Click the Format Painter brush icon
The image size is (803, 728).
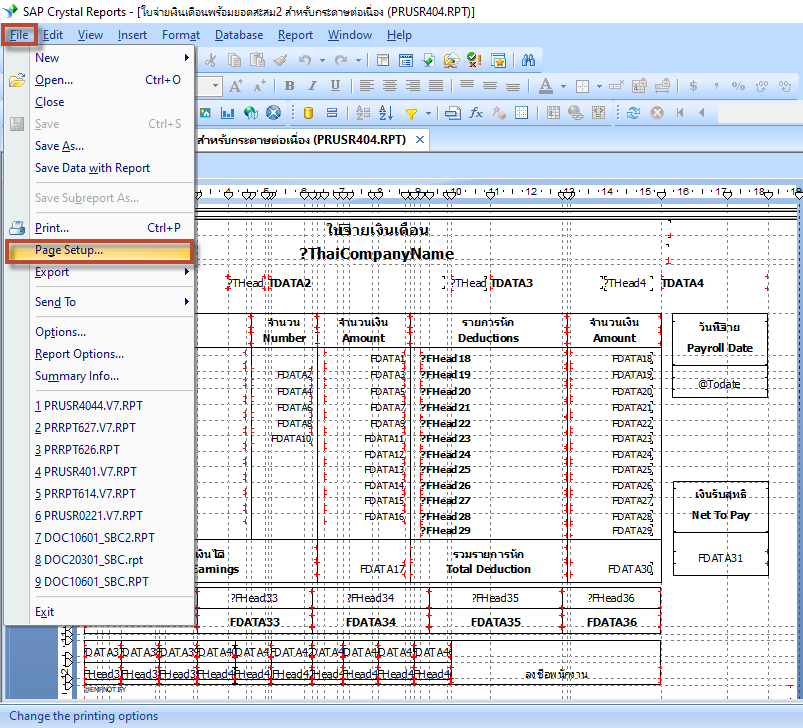point(280,60)
